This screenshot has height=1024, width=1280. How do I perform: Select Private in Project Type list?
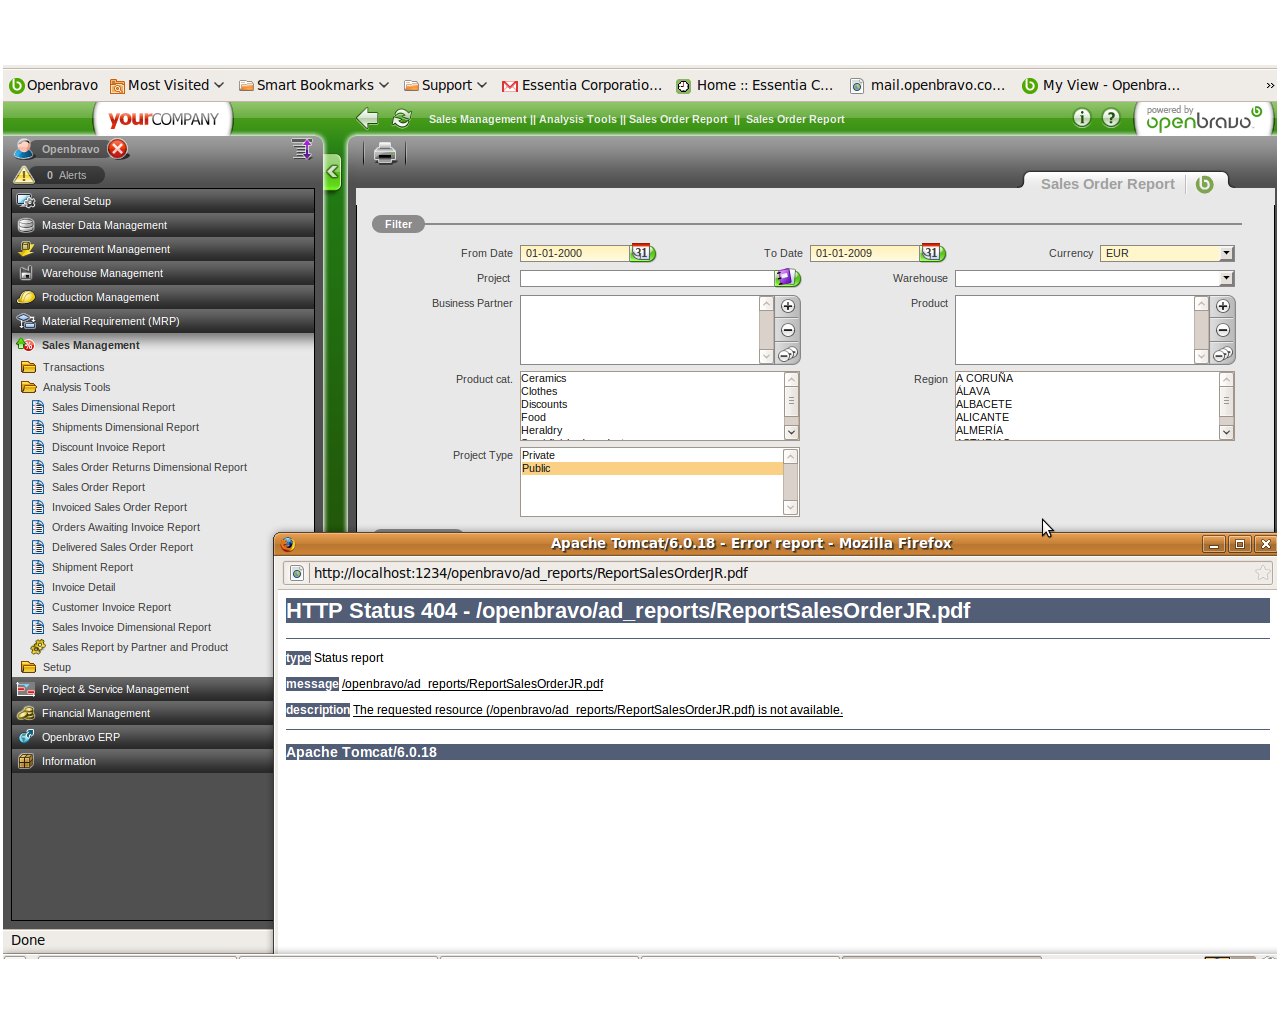pos(652,455)
